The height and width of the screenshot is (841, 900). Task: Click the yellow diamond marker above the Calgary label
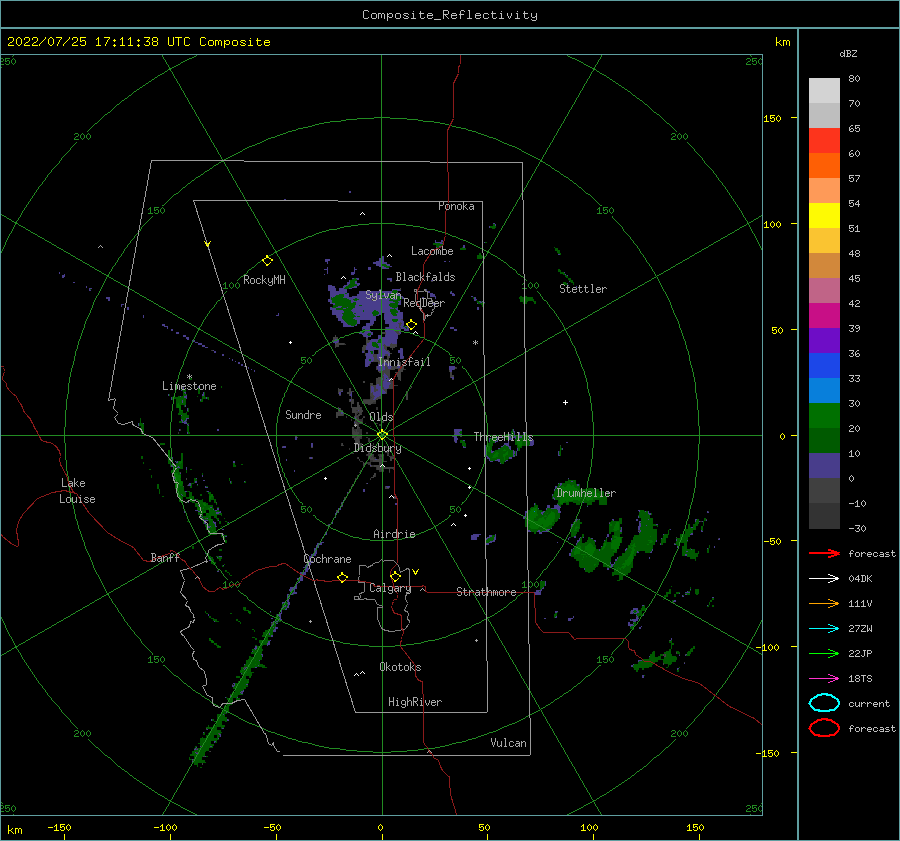pyautogui.click(x=395, y=576)
